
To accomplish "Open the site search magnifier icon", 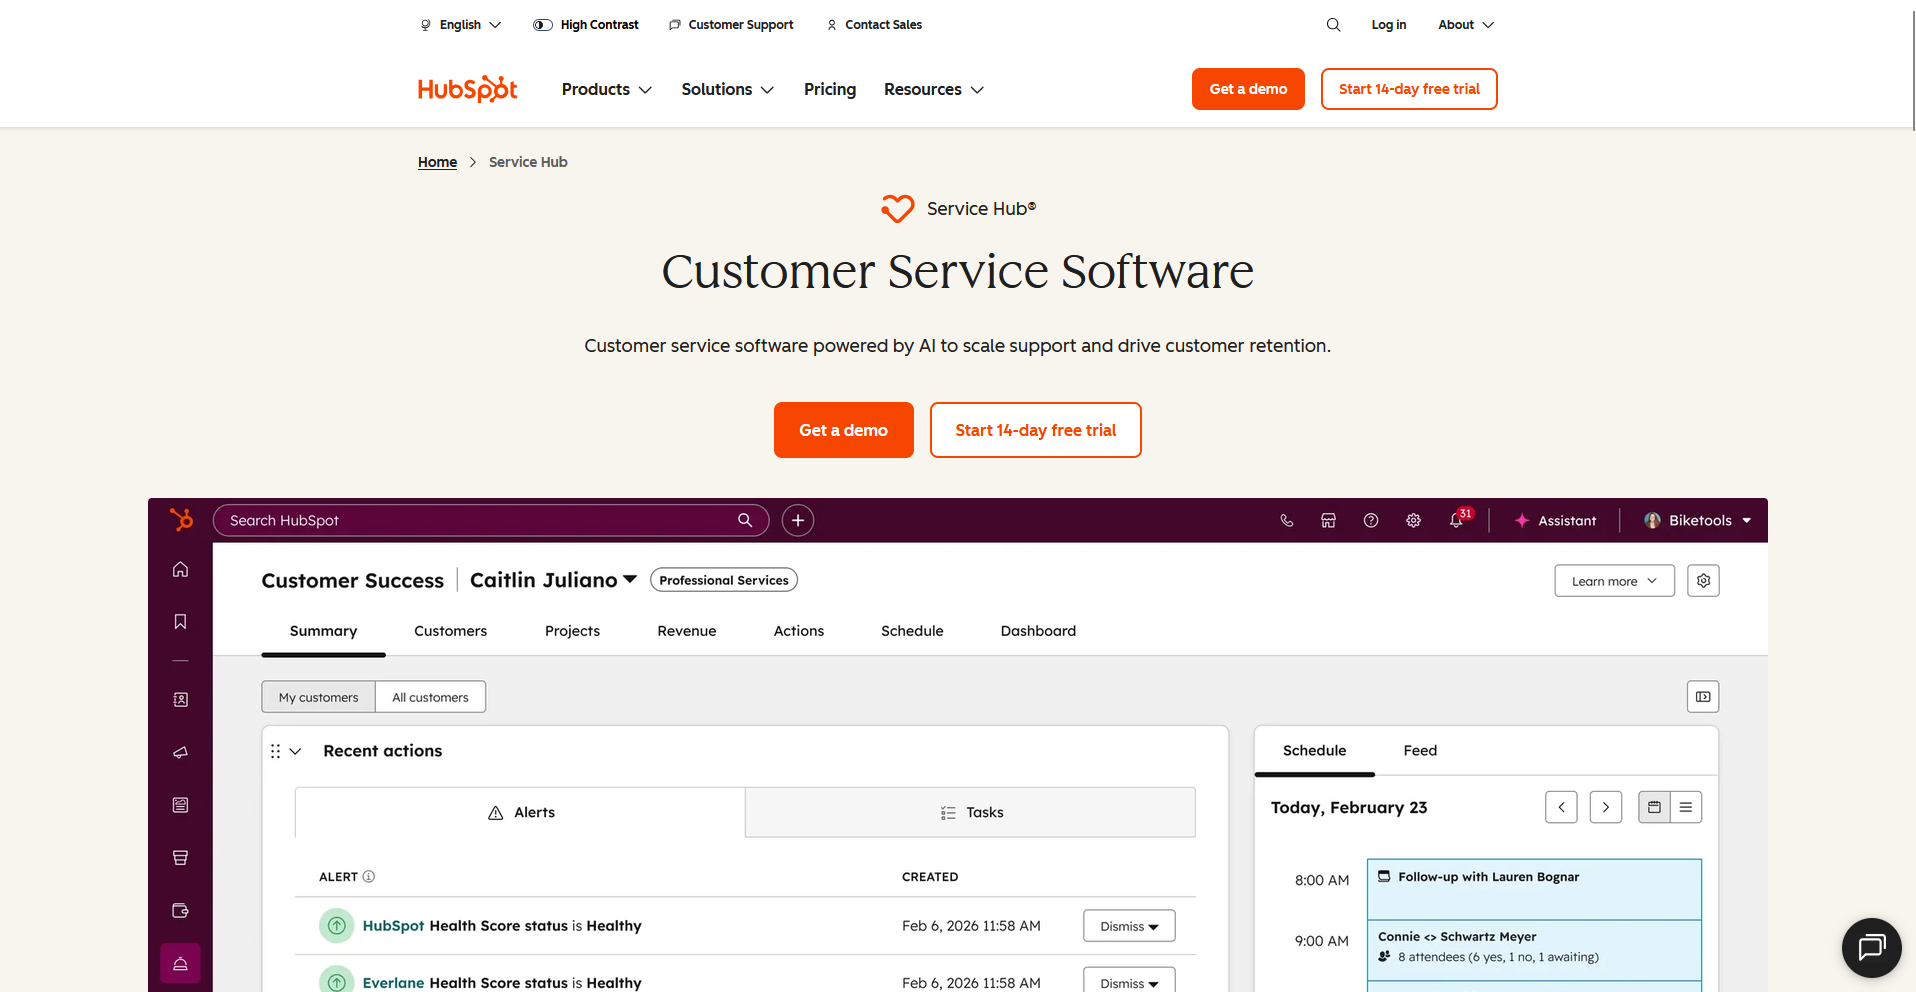I will tap(1333, 25).
